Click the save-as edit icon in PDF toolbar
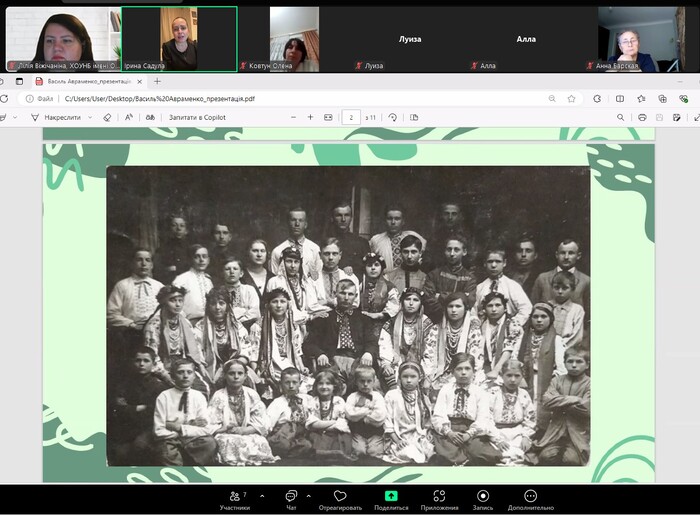 point(677,117)
